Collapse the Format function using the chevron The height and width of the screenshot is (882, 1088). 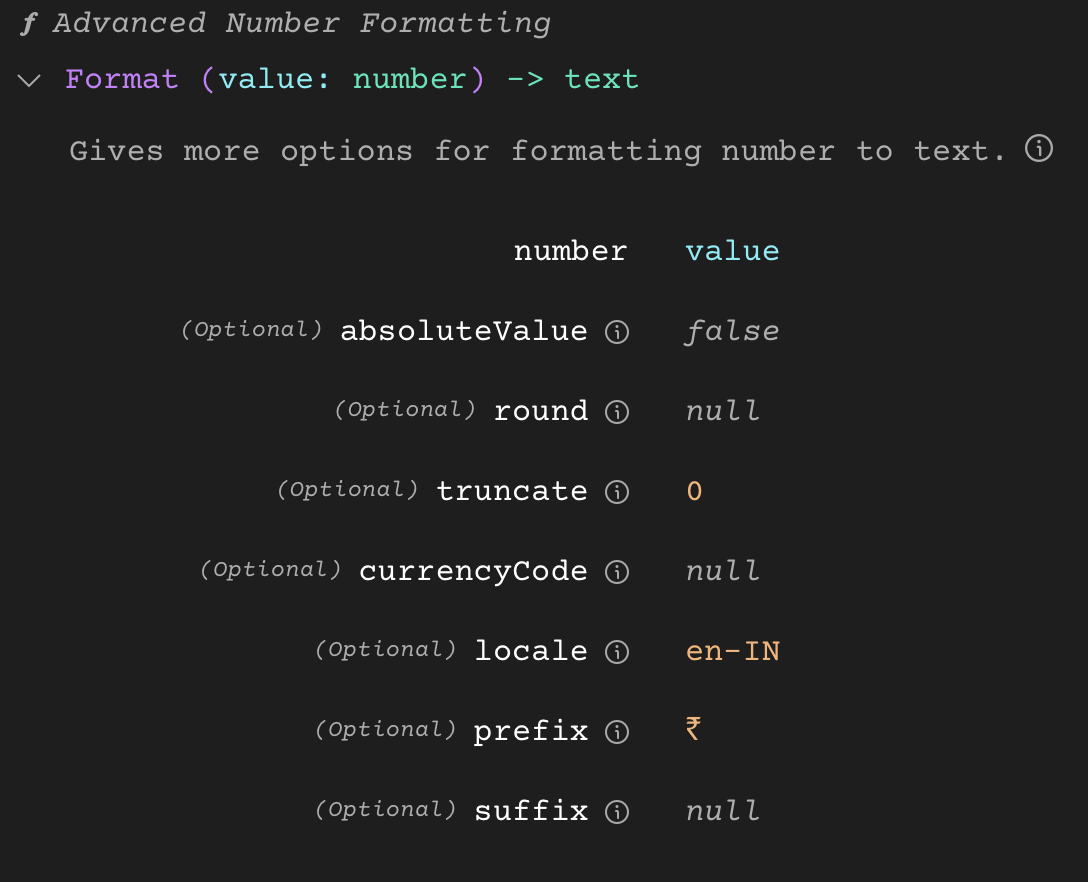pos(28,80)
